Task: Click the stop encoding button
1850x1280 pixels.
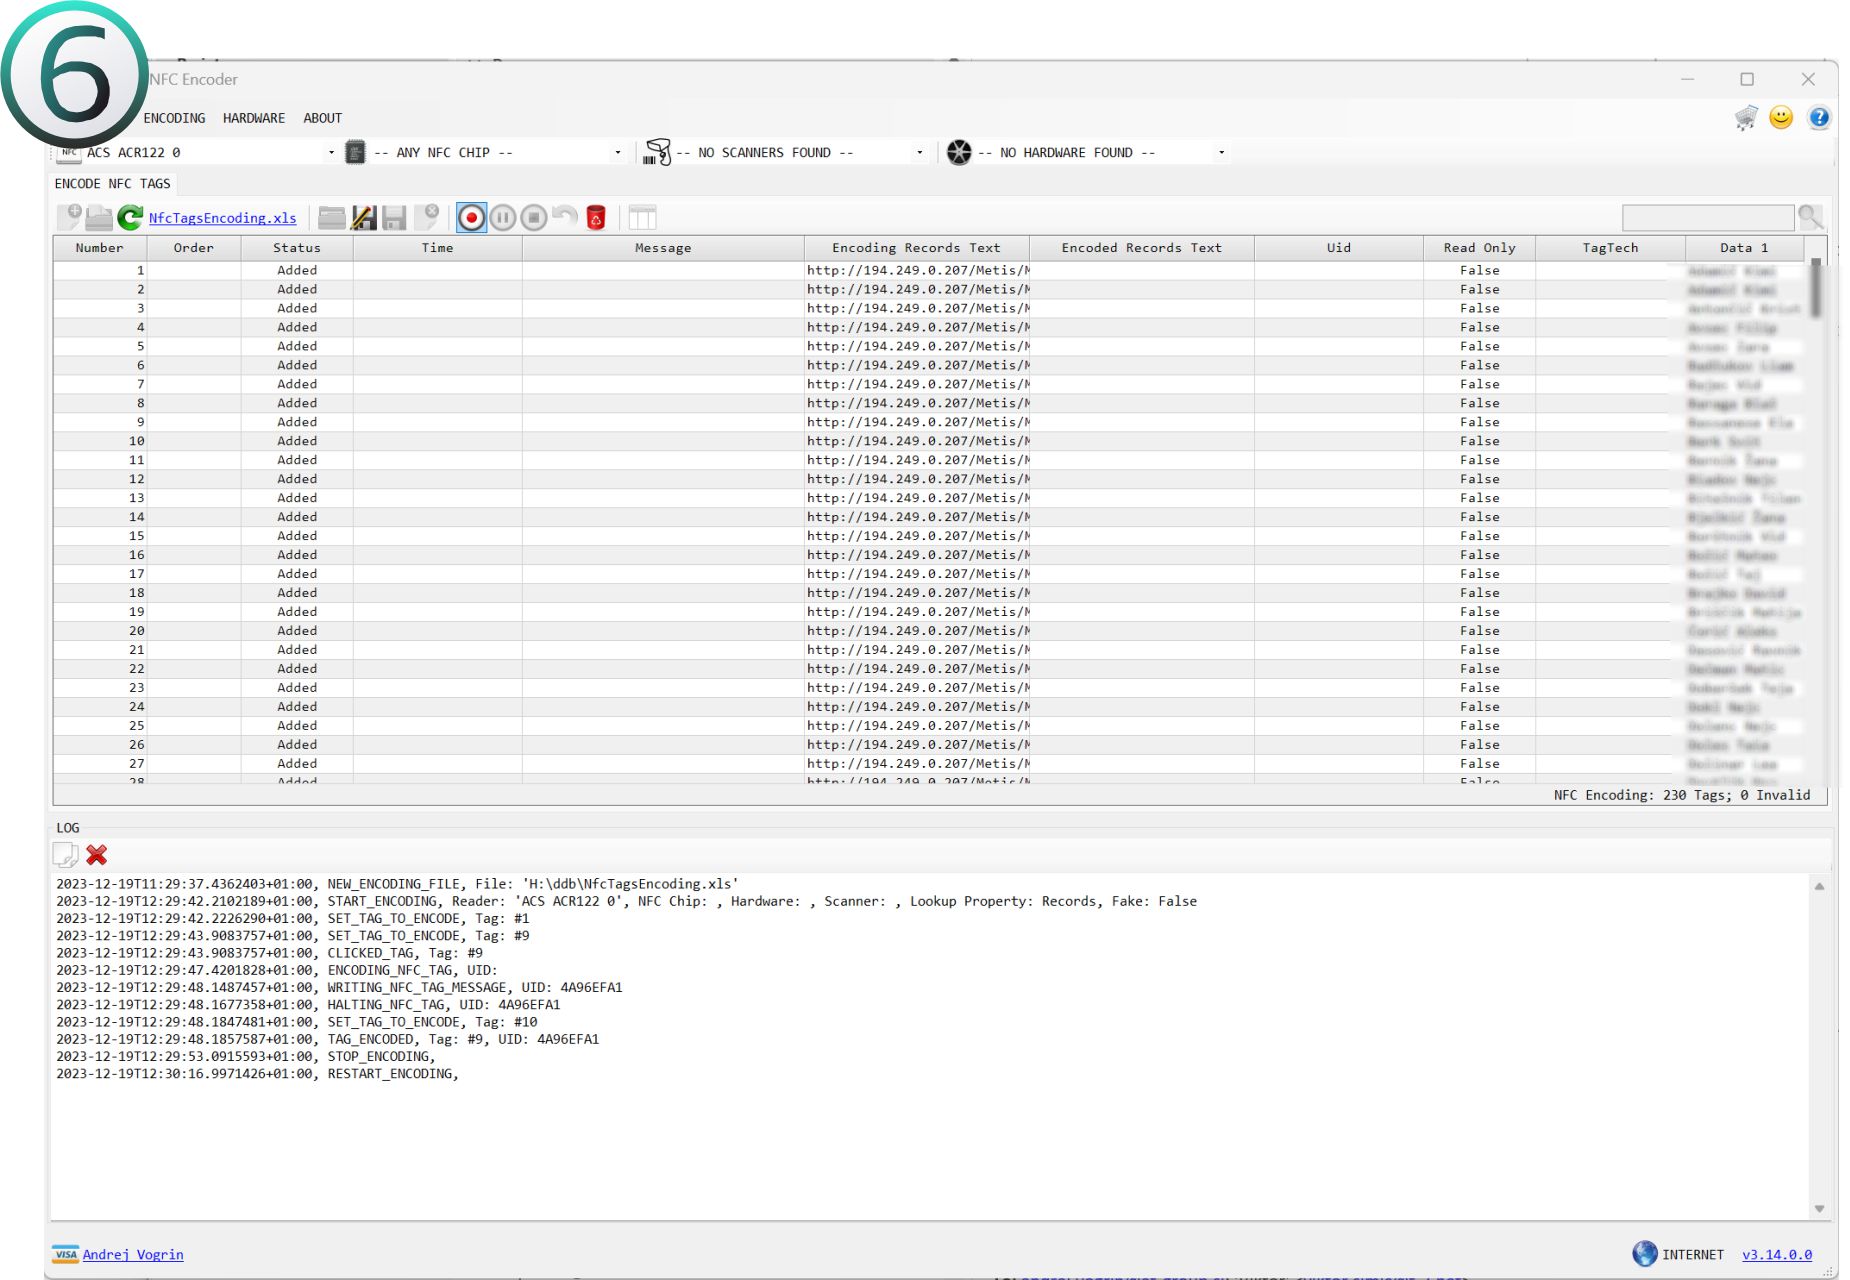Action: (534, 217)
